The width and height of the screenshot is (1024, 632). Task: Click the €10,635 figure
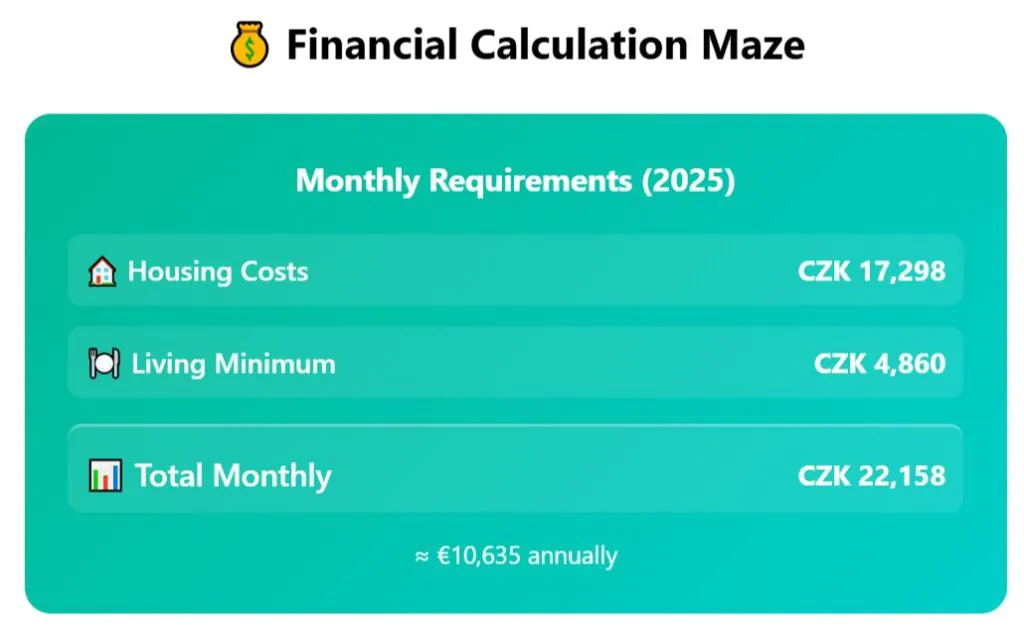(479, 556)
